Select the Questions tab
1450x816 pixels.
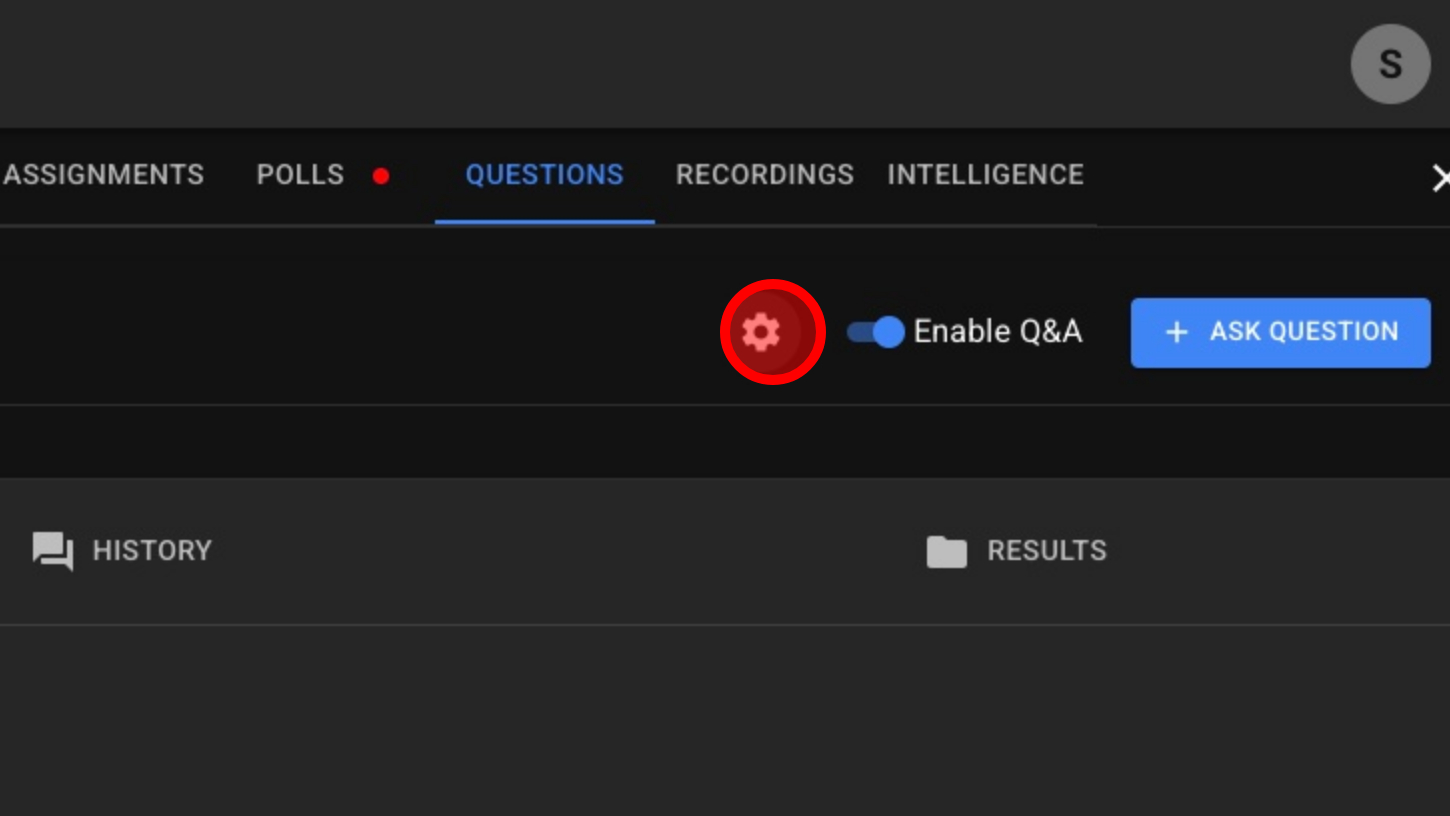[x=544, y=175]
